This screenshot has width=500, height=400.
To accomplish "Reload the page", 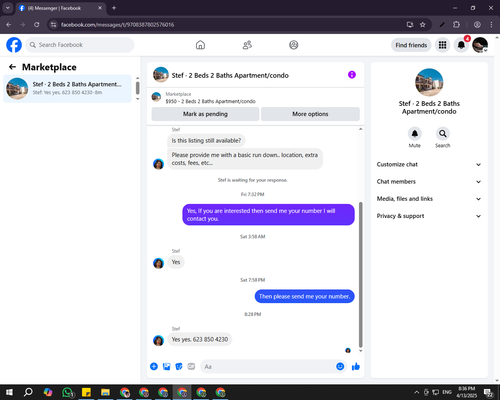I will (x=37, y=25).
